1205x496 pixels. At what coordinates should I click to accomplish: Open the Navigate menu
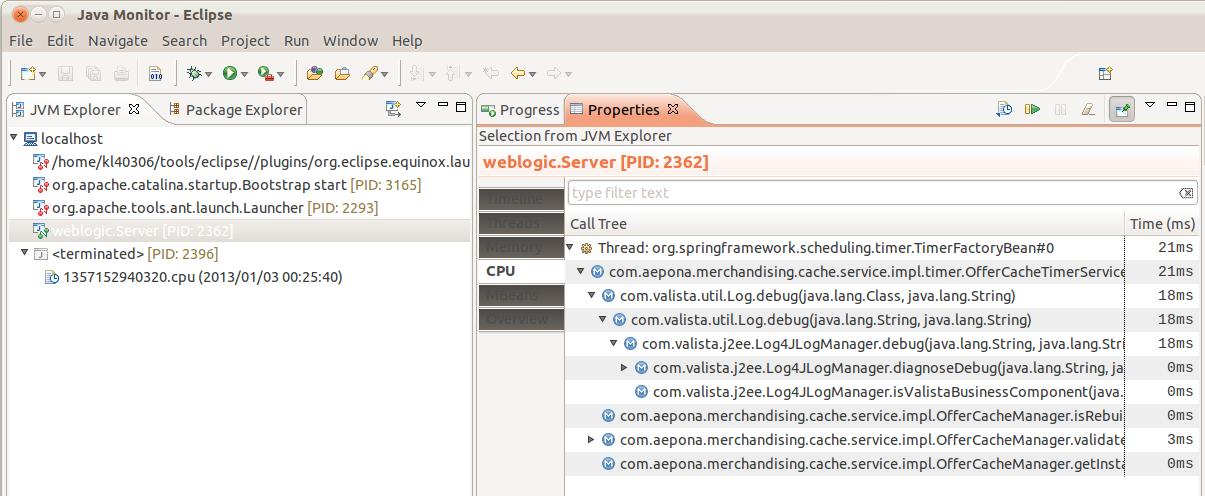118,41
